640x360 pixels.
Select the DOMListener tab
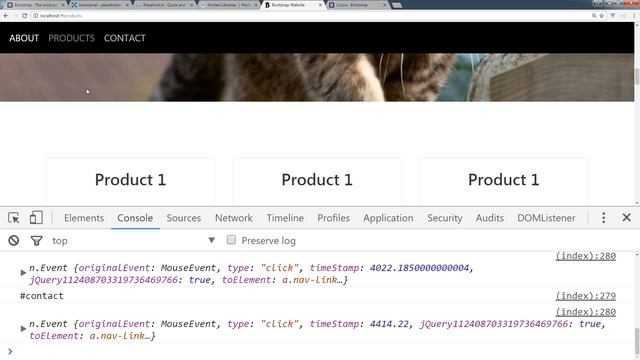tap(546, 218)
